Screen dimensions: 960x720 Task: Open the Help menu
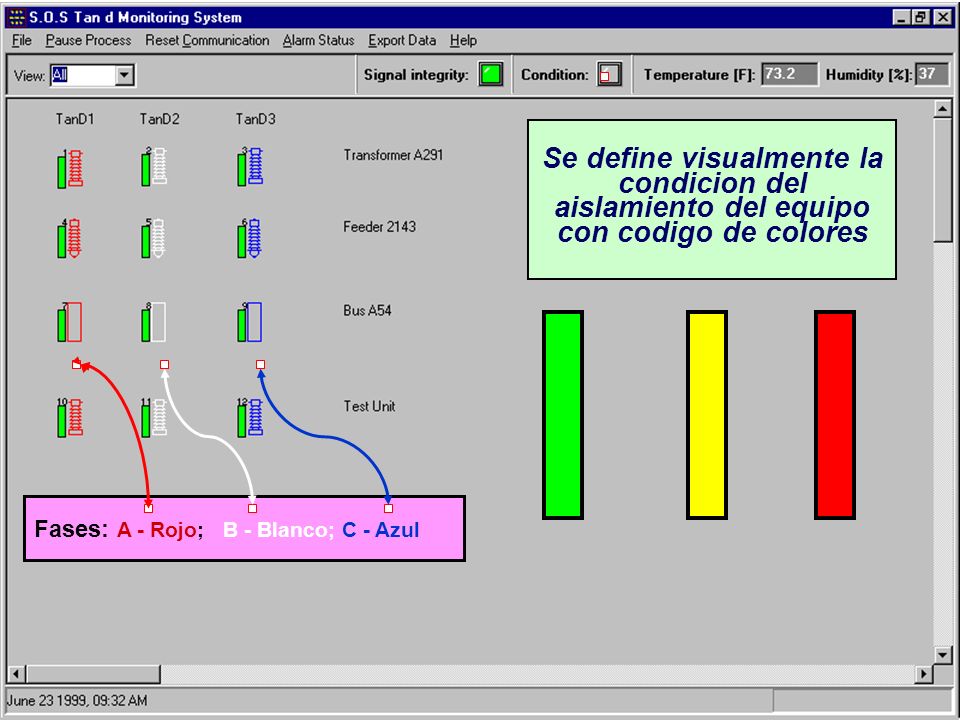click(463, 40)
